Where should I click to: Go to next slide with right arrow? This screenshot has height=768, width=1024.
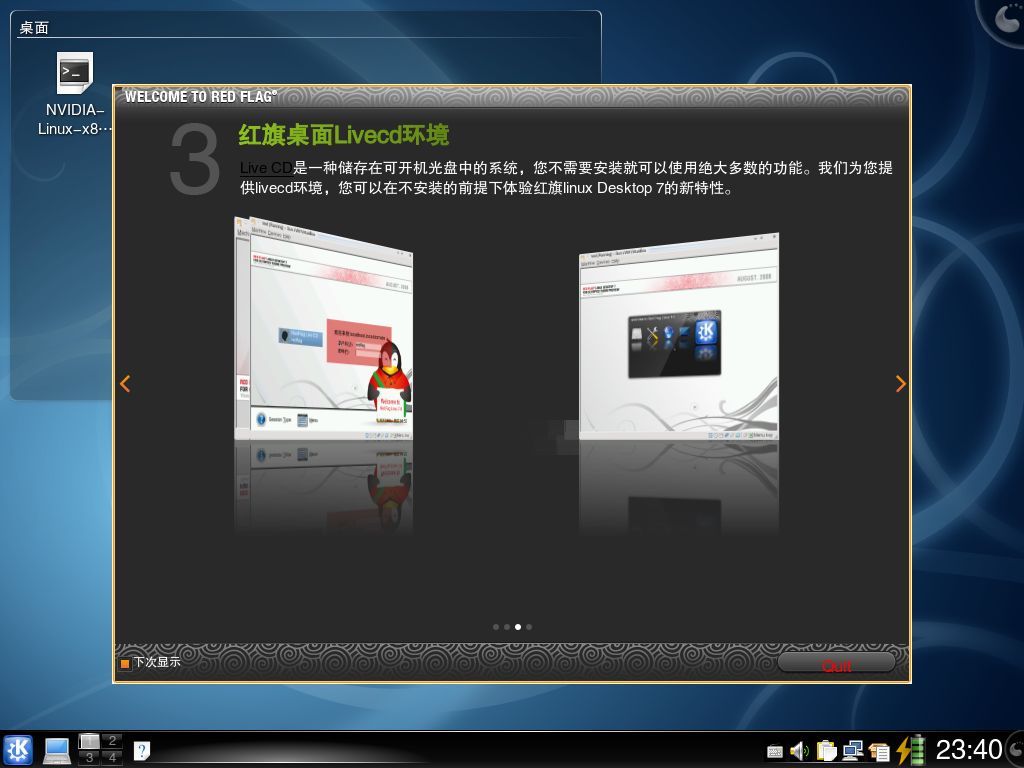[x=901, y=384]
